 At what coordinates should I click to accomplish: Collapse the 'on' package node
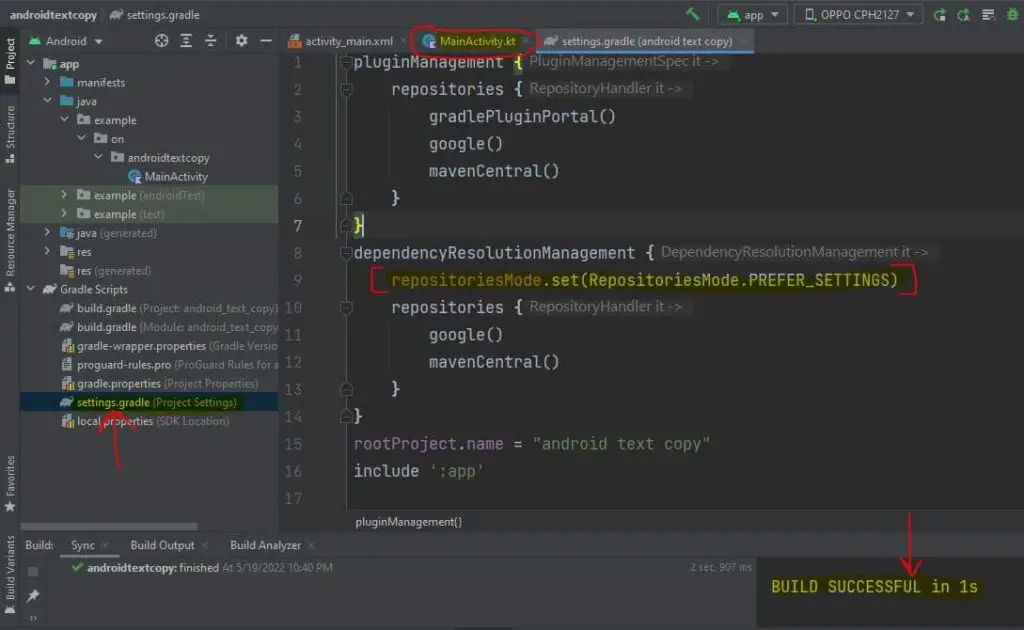[81, 138]
